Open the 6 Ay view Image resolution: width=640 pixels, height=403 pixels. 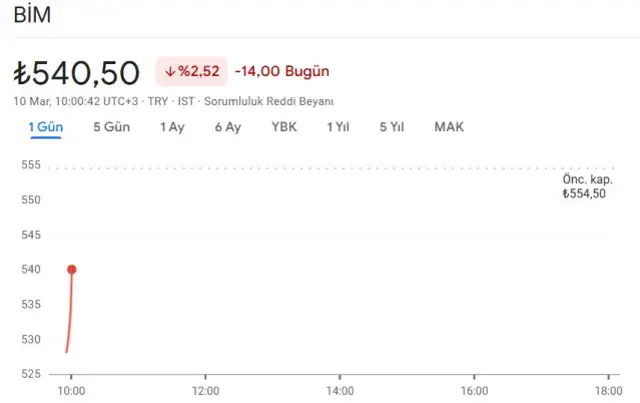(227, 127)
